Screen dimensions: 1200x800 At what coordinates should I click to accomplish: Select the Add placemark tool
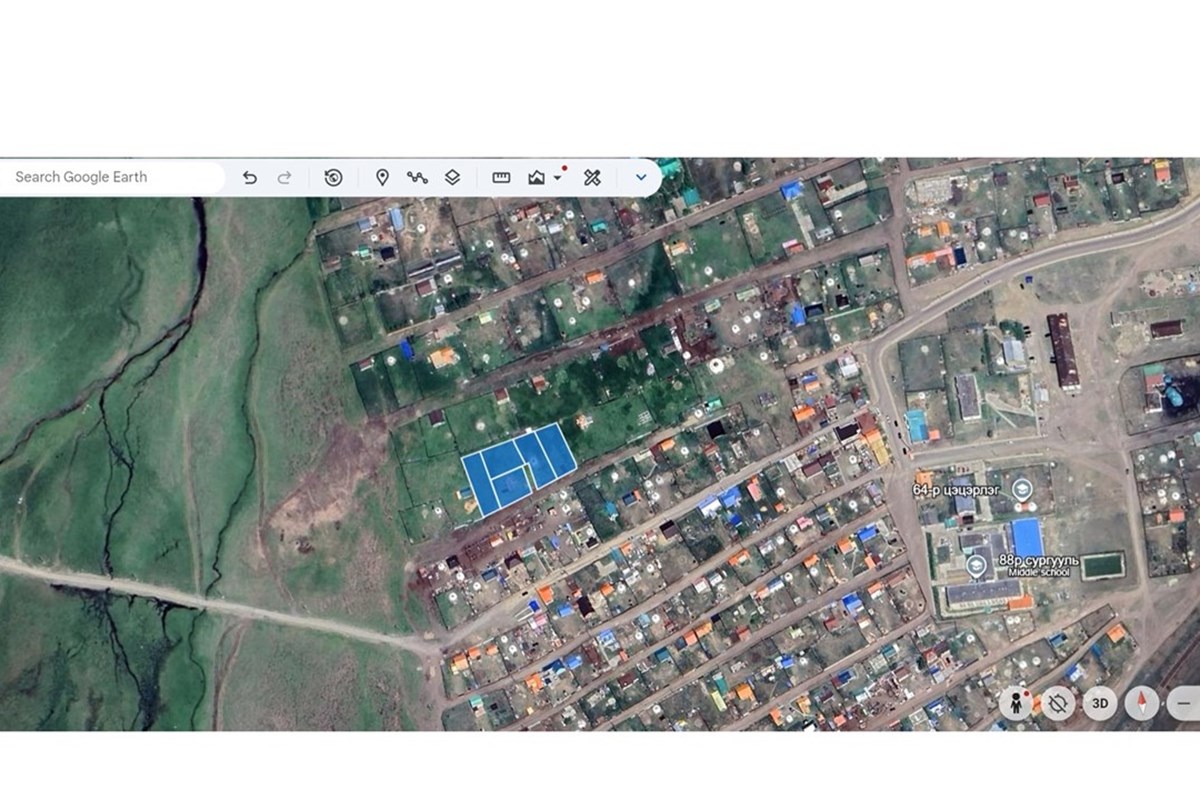382,178
